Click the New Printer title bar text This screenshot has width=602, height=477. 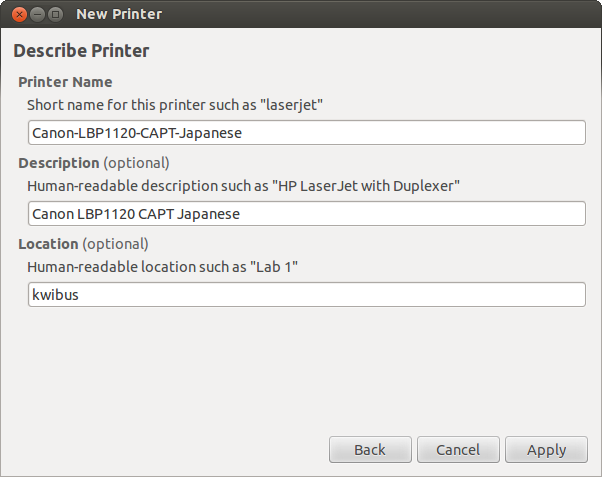tap(119, 14)
